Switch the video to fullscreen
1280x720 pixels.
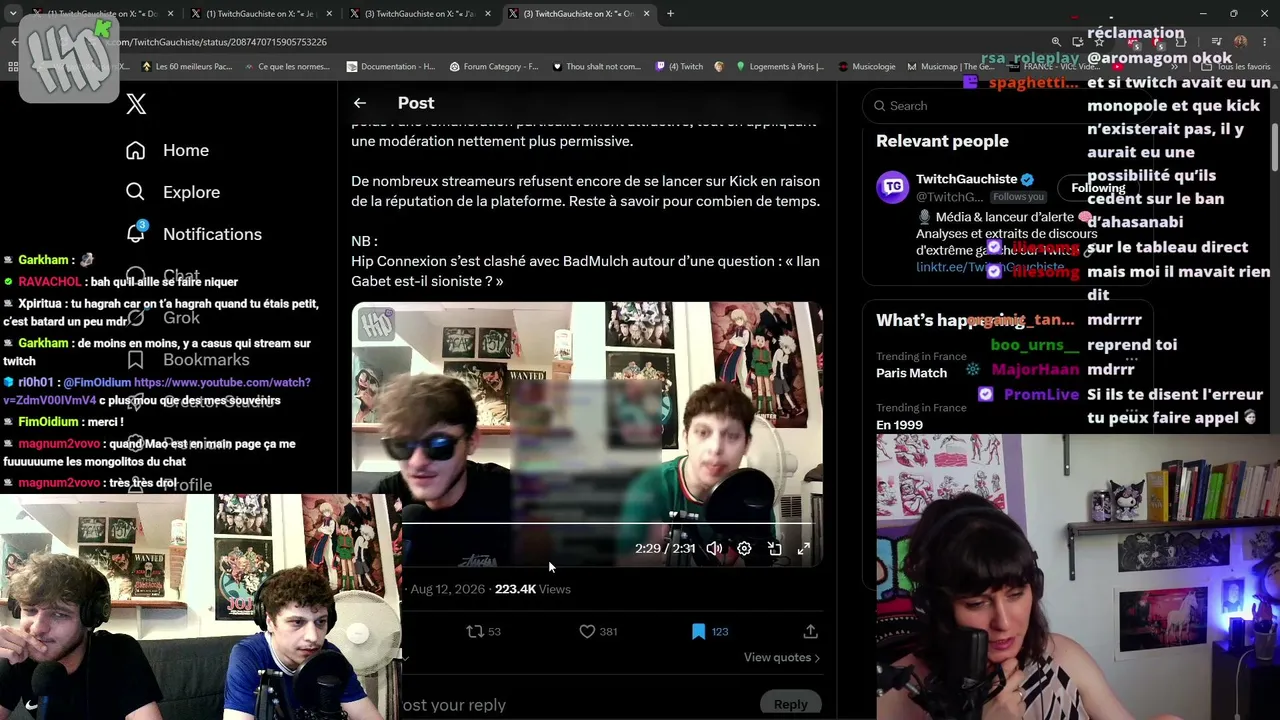point(804,549)
